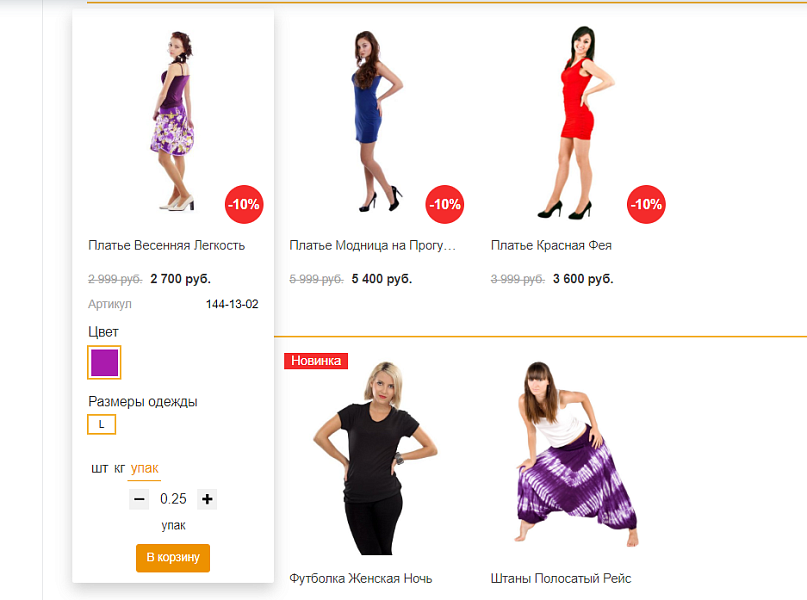807x600 pixels.
Task: Add dress to cart with В корзину
Action: pyautogui.click(x=173, y=558)
